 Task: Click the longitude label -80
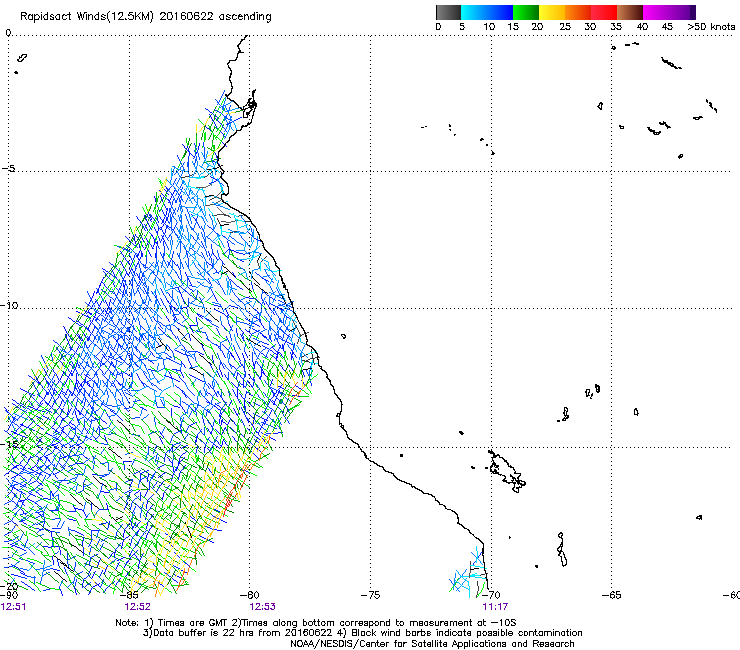click(x=250, y=595)
